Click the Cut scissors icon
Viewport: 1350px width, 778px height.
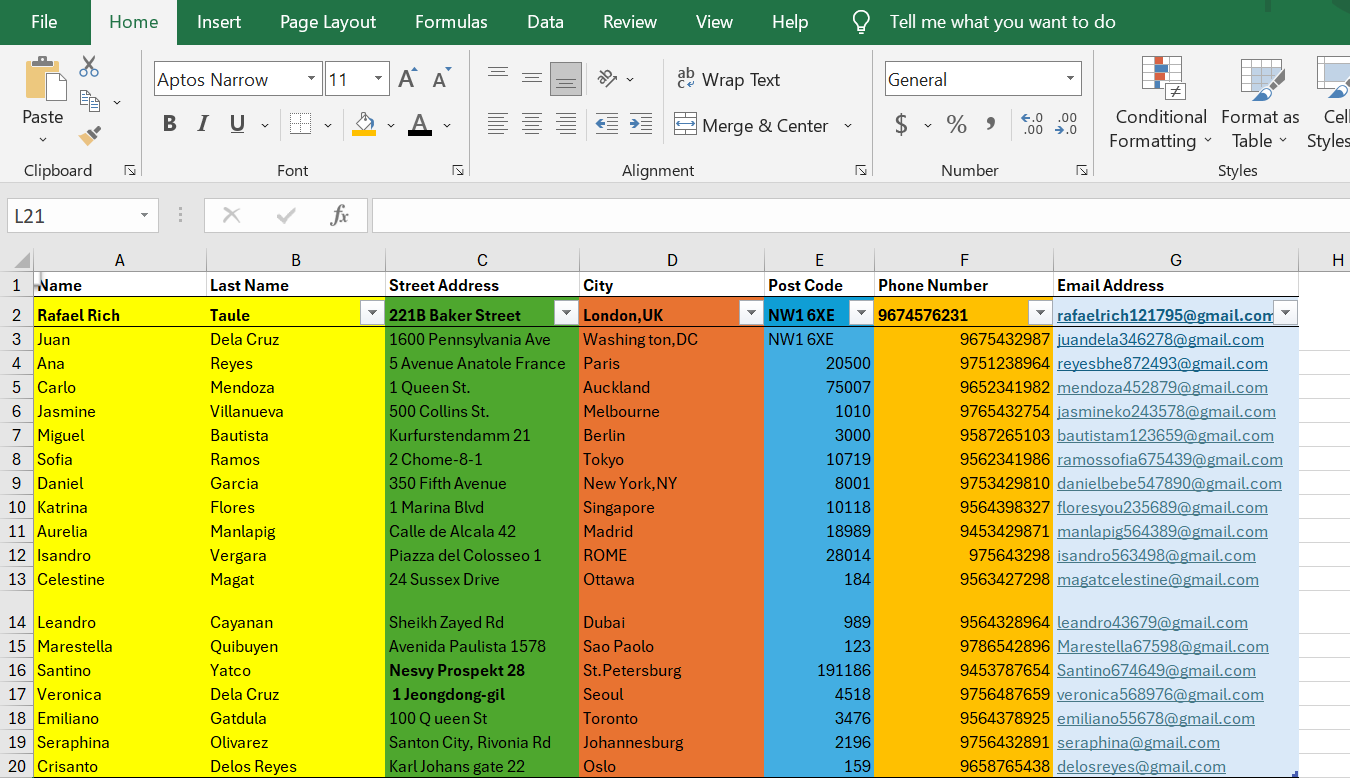click(x=89, y=67)
